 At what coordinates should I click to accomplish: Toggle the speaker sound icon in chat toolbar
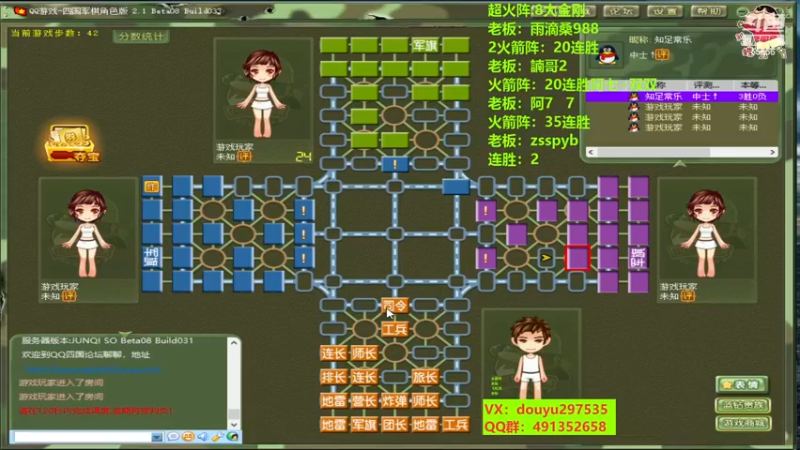pyautogui.click(x=203, y=437)
